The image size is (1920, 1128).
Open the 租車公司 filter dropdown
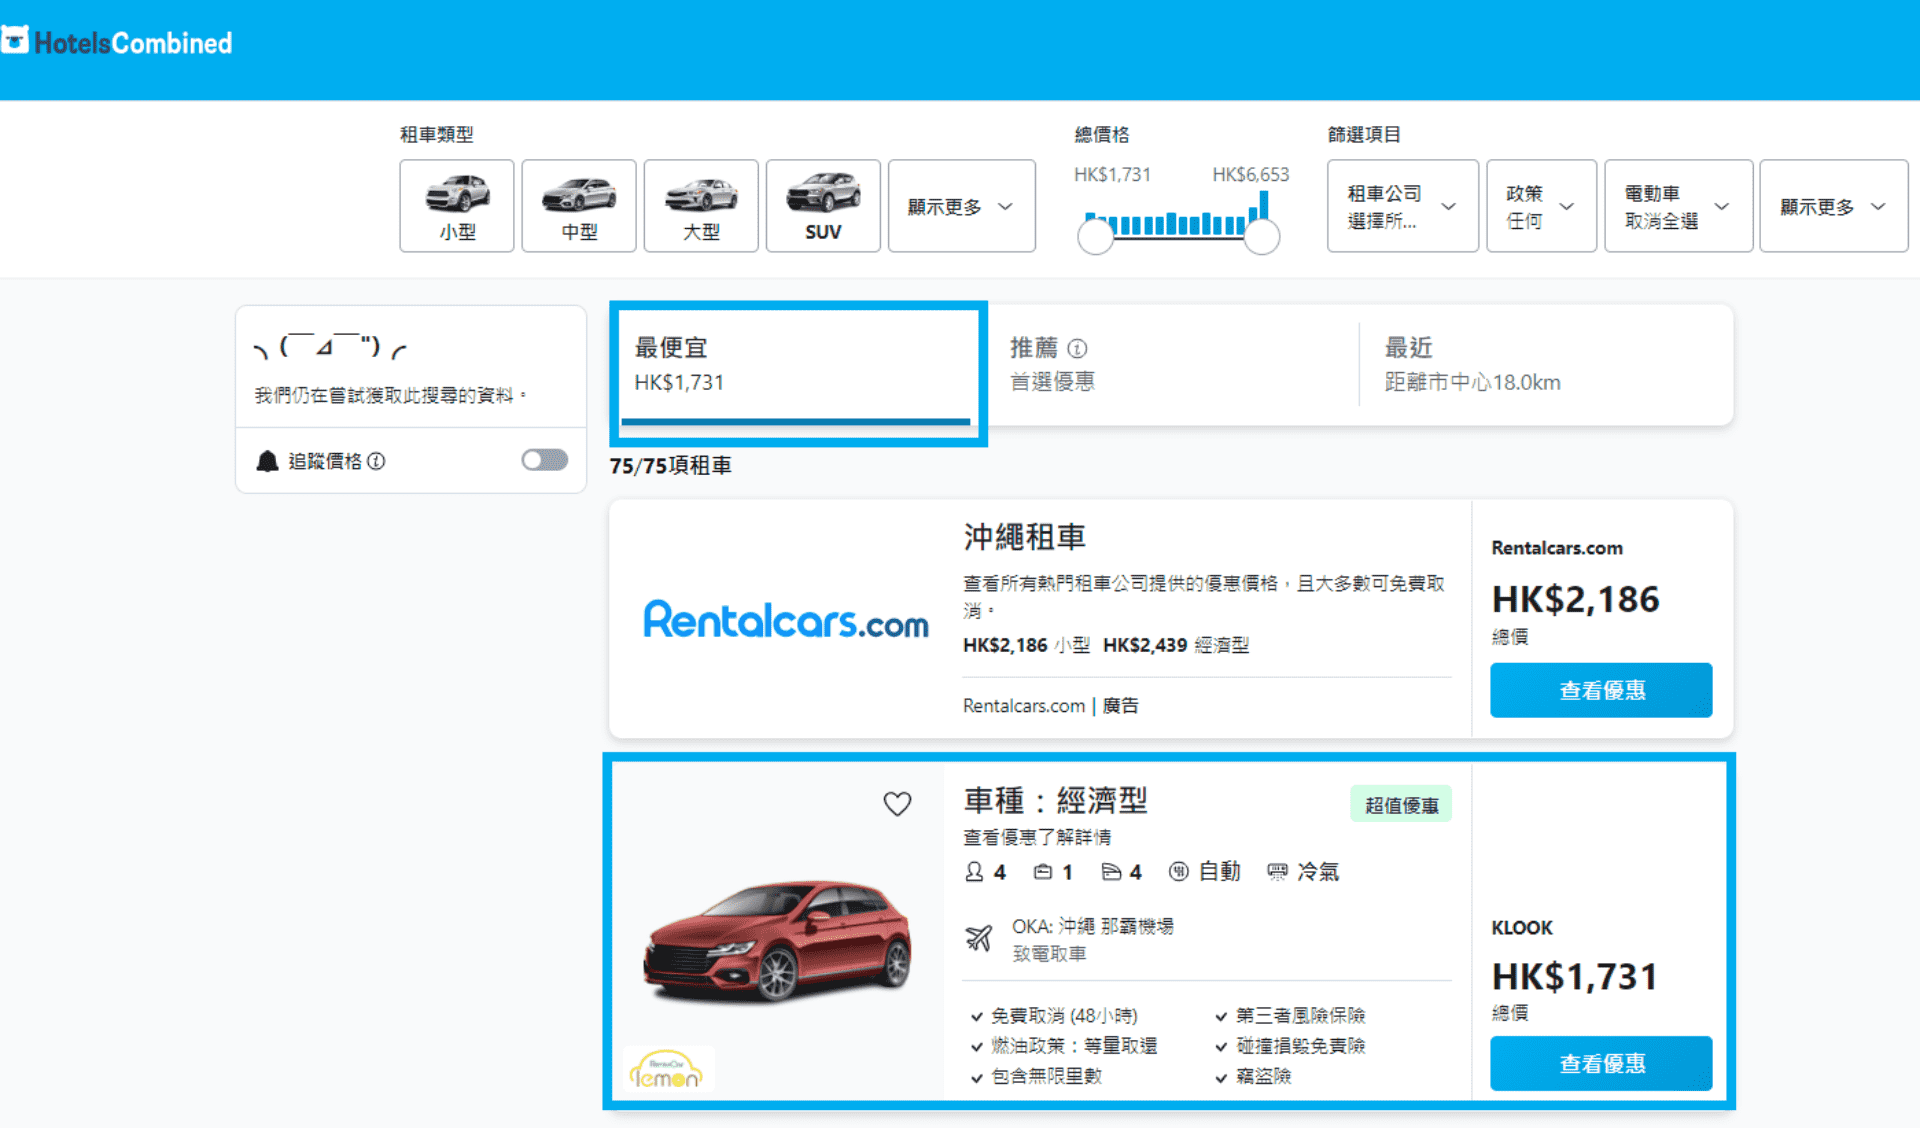(1402, 206)
